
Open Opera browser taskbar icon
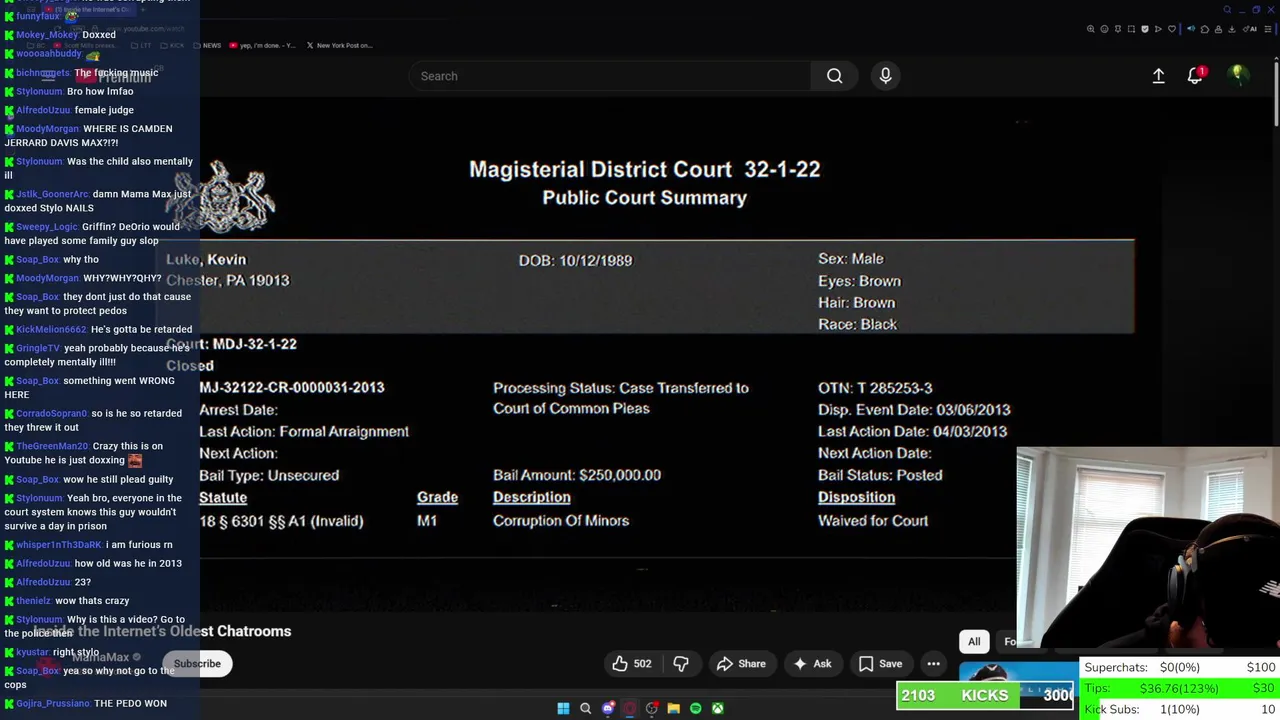(x=630, y=708)
